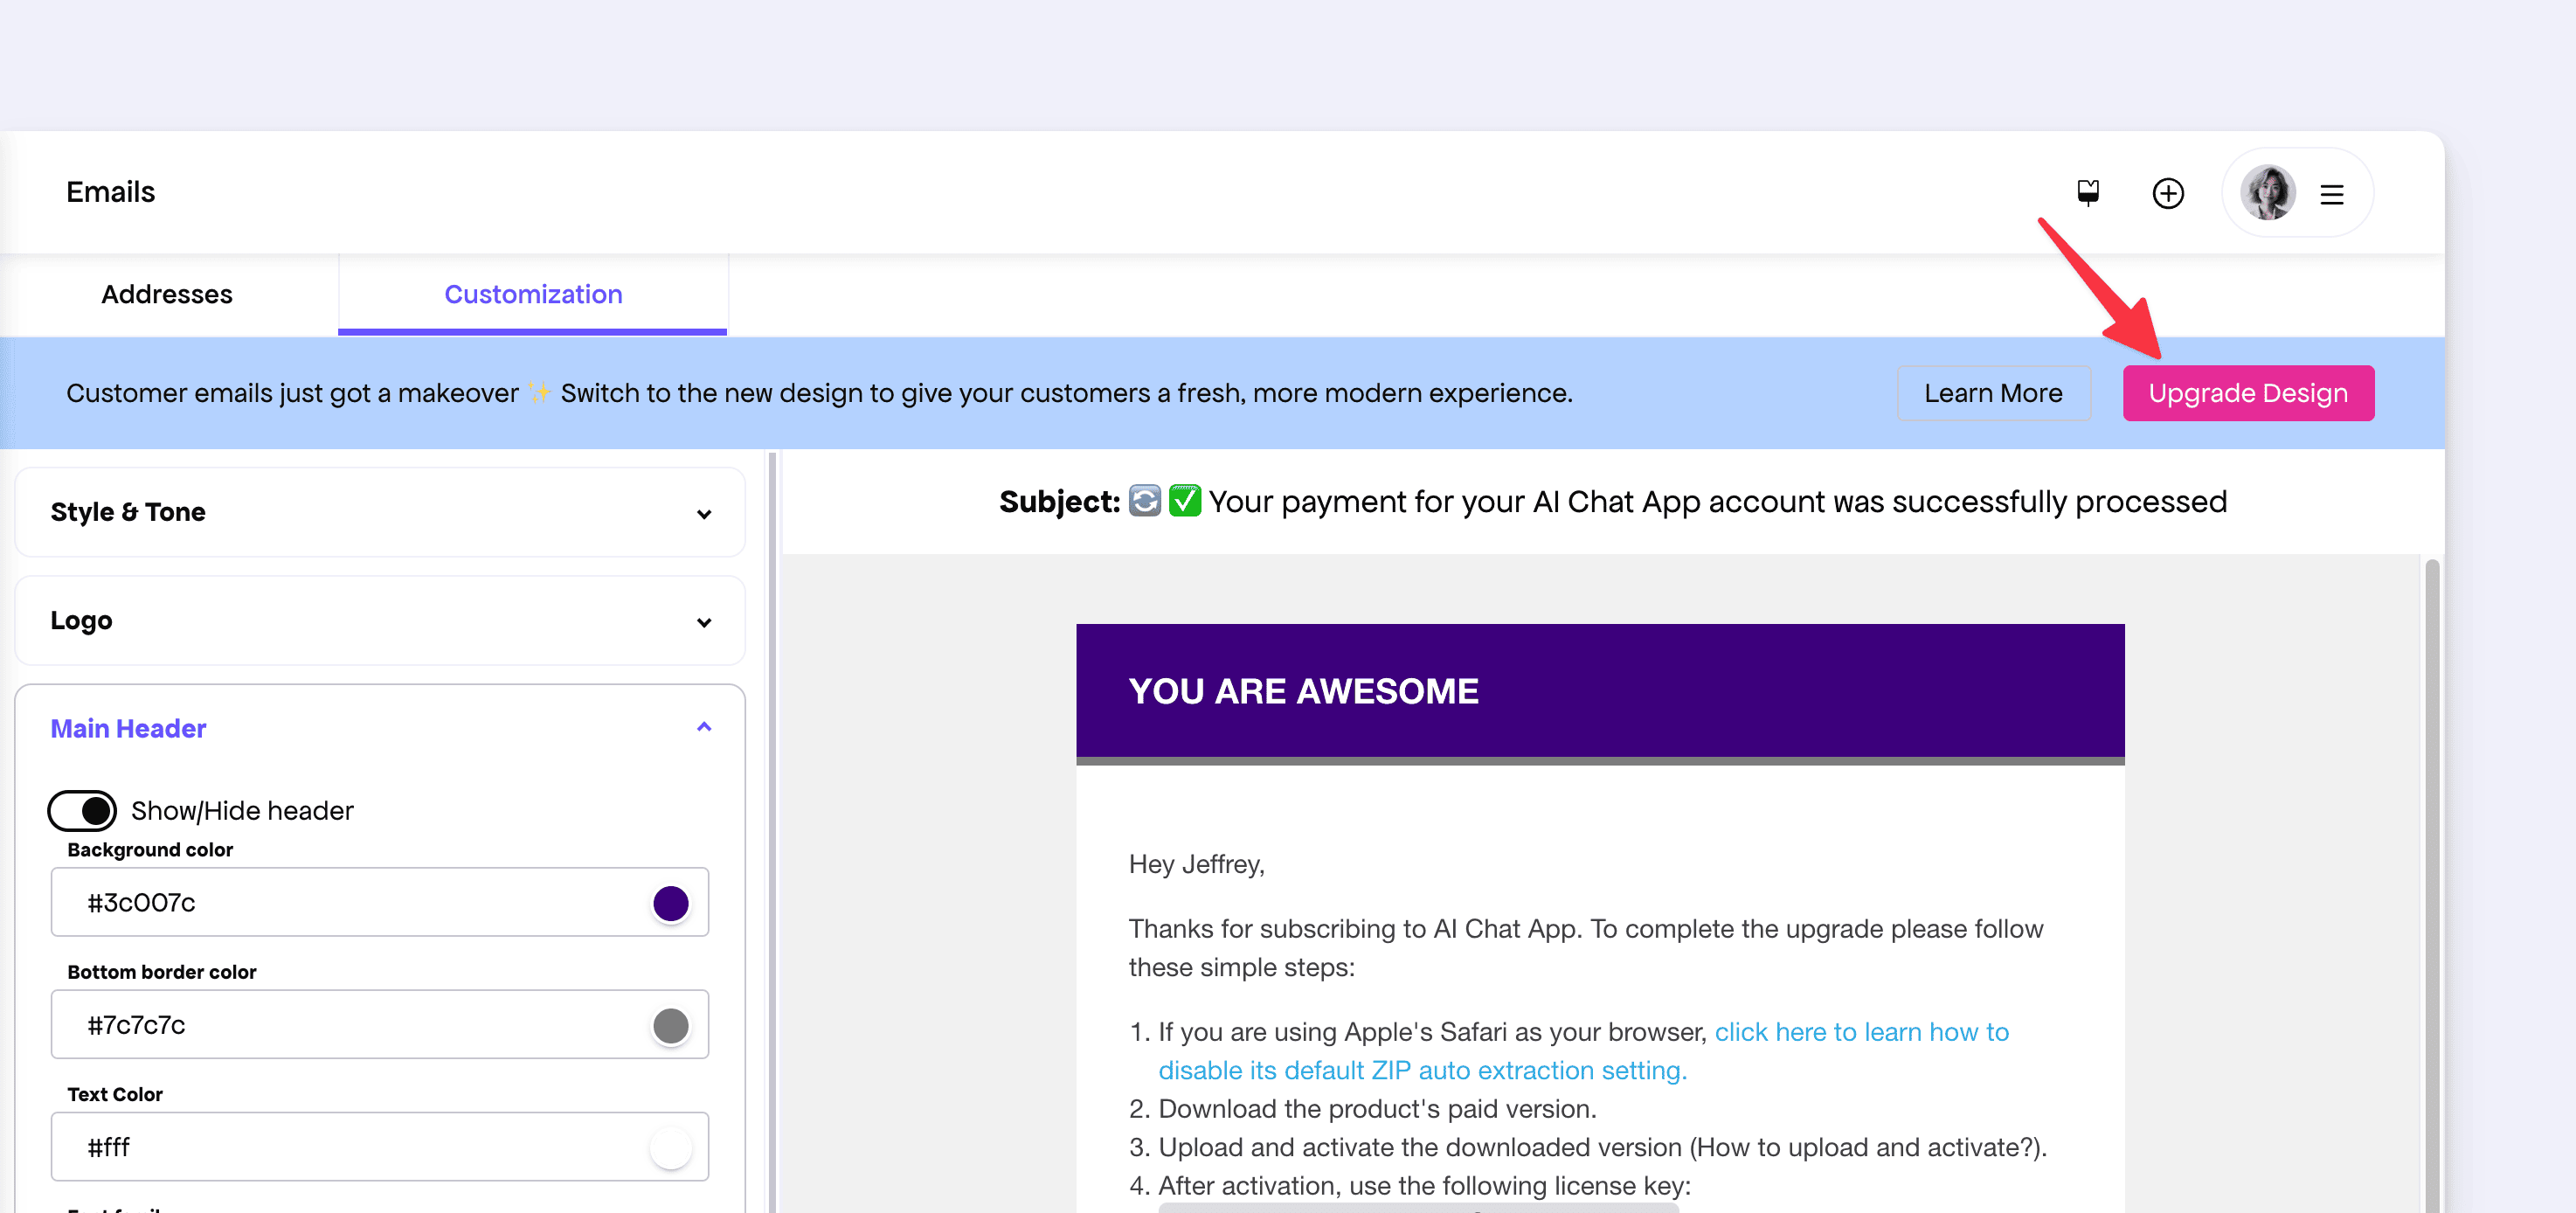Switch to the Addresses tab
The image size is (2576, 1213).
[167, 294]
